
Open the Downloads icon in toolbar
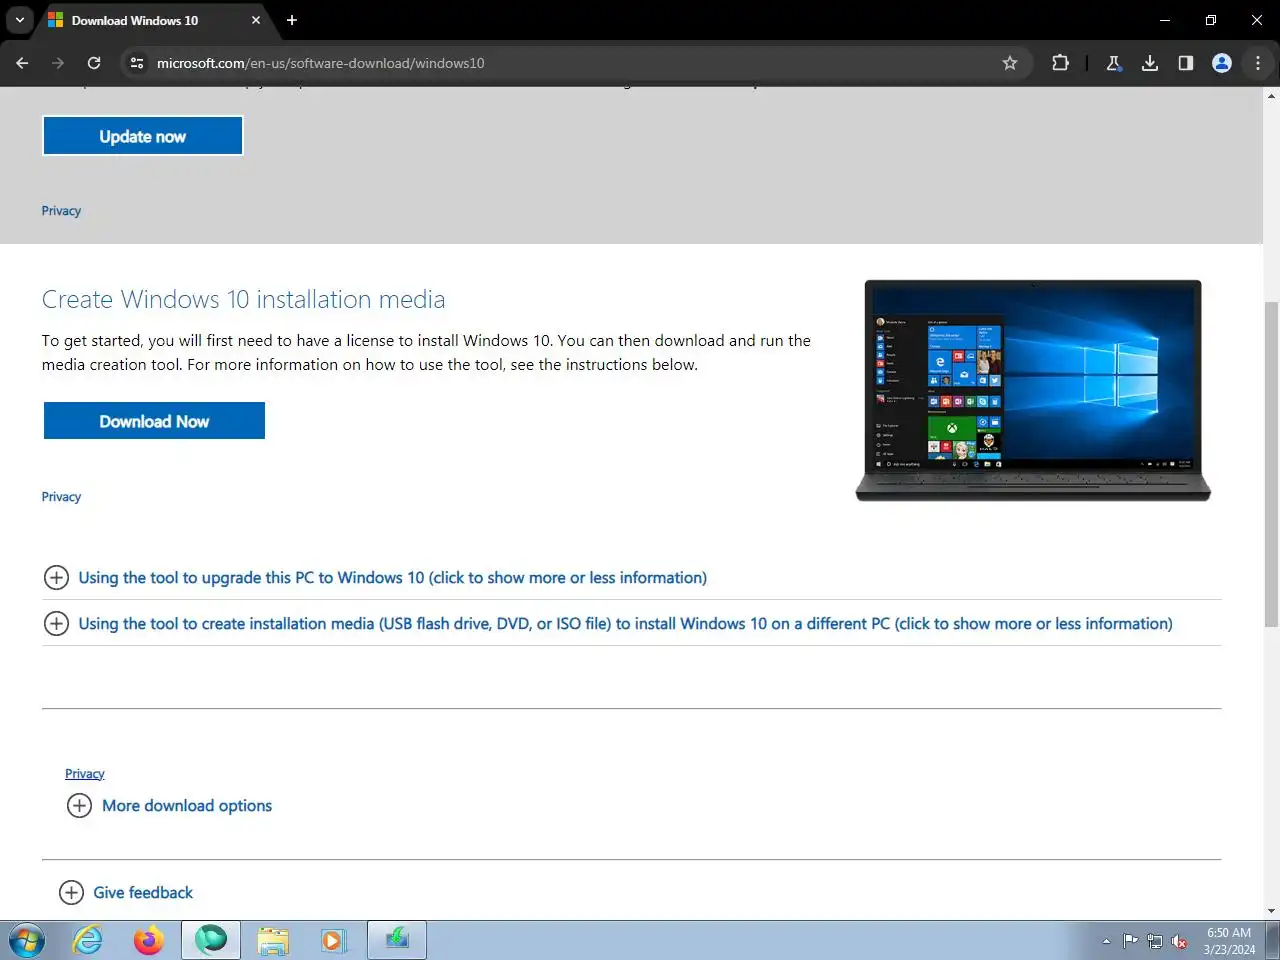[x=1150, y=63]
